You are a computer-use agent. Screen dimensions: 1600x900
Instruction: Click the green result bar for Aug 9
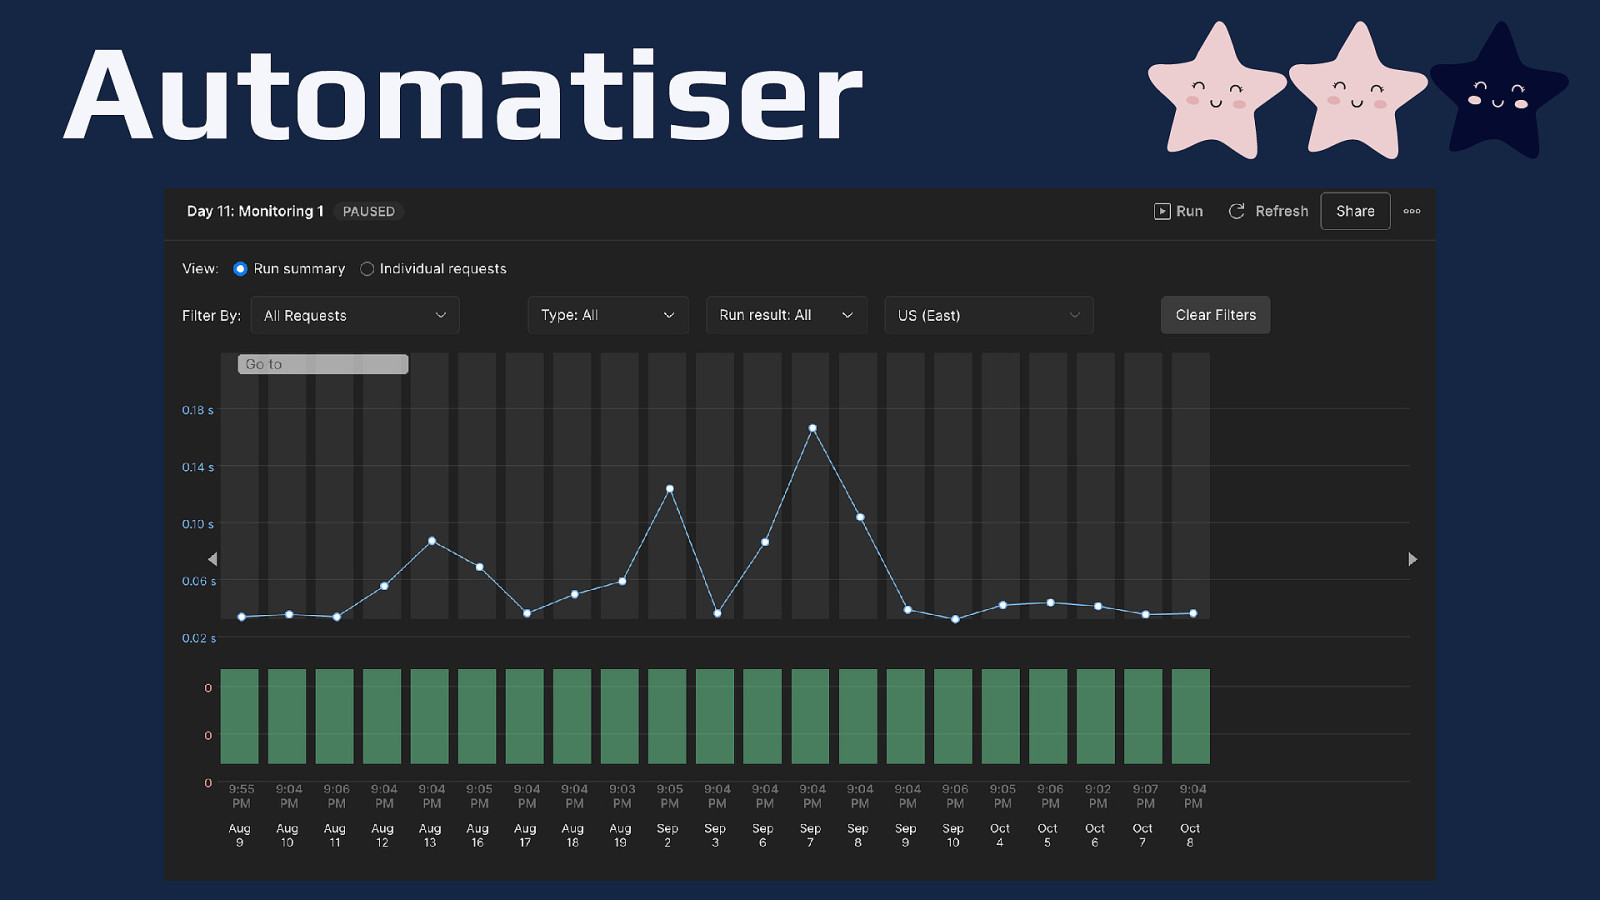(x=240, y=716)
